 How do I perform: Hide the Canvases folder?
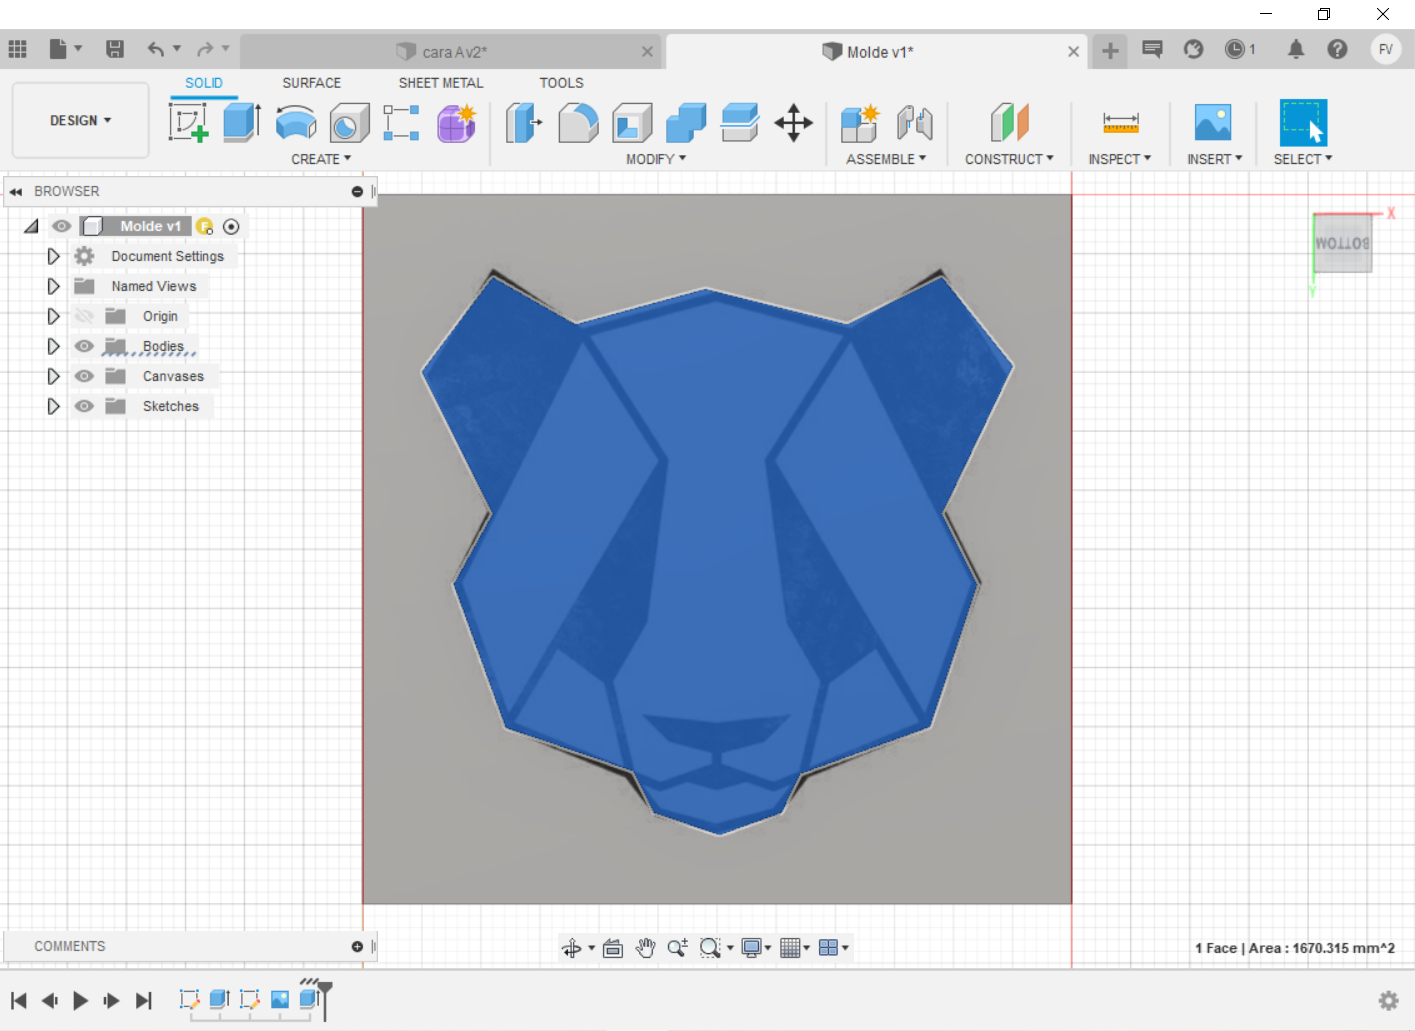point(84,376)
